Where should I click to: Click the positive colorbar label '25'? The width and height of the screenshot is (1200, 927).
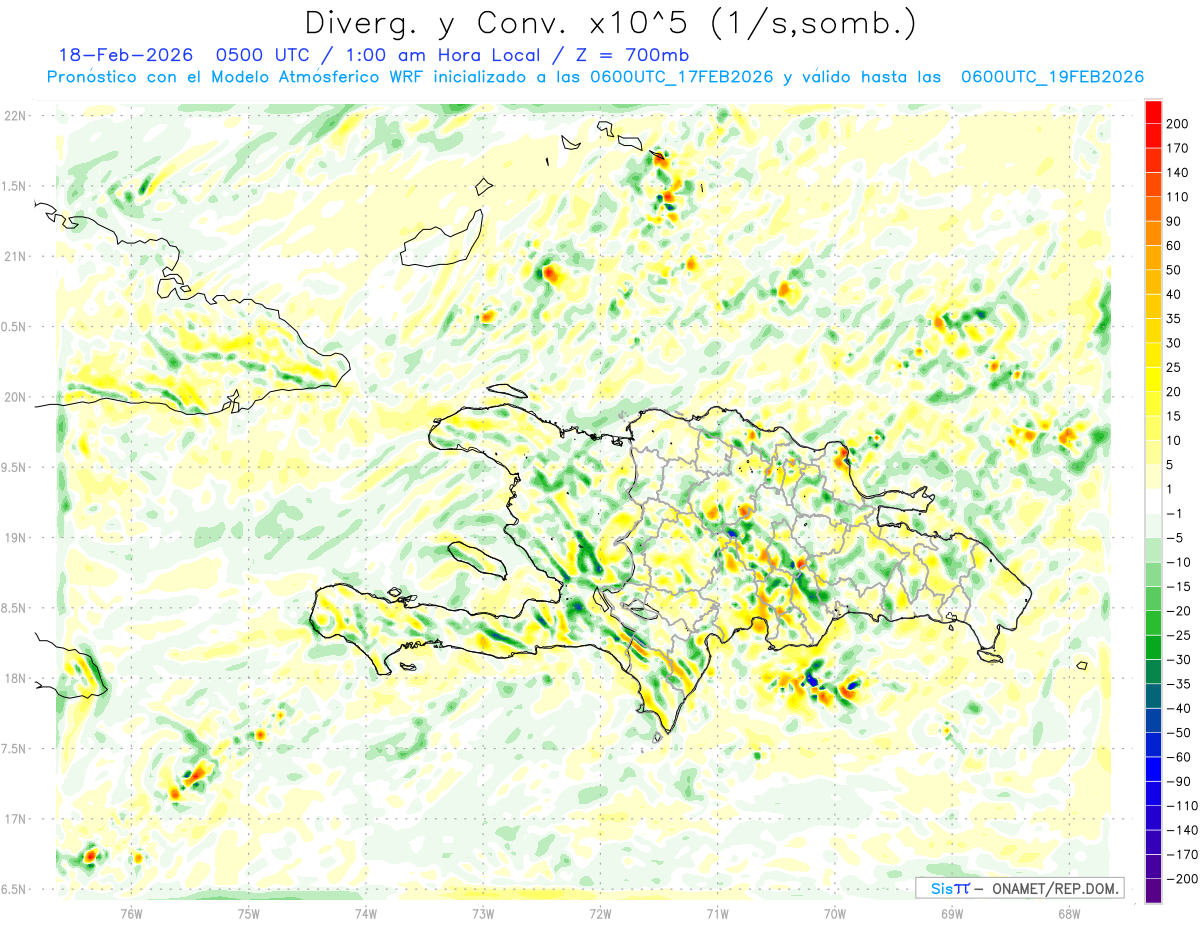(x=1175, y=367)
